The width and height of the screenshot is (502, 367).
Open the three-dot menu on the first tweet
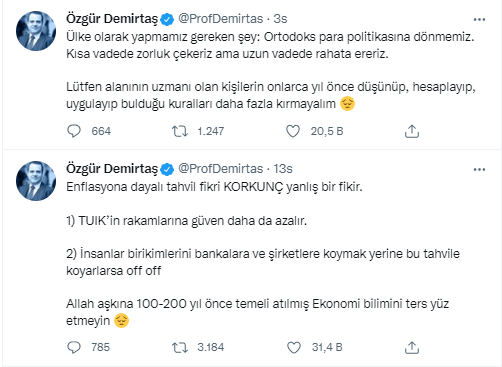pos(479,20)
